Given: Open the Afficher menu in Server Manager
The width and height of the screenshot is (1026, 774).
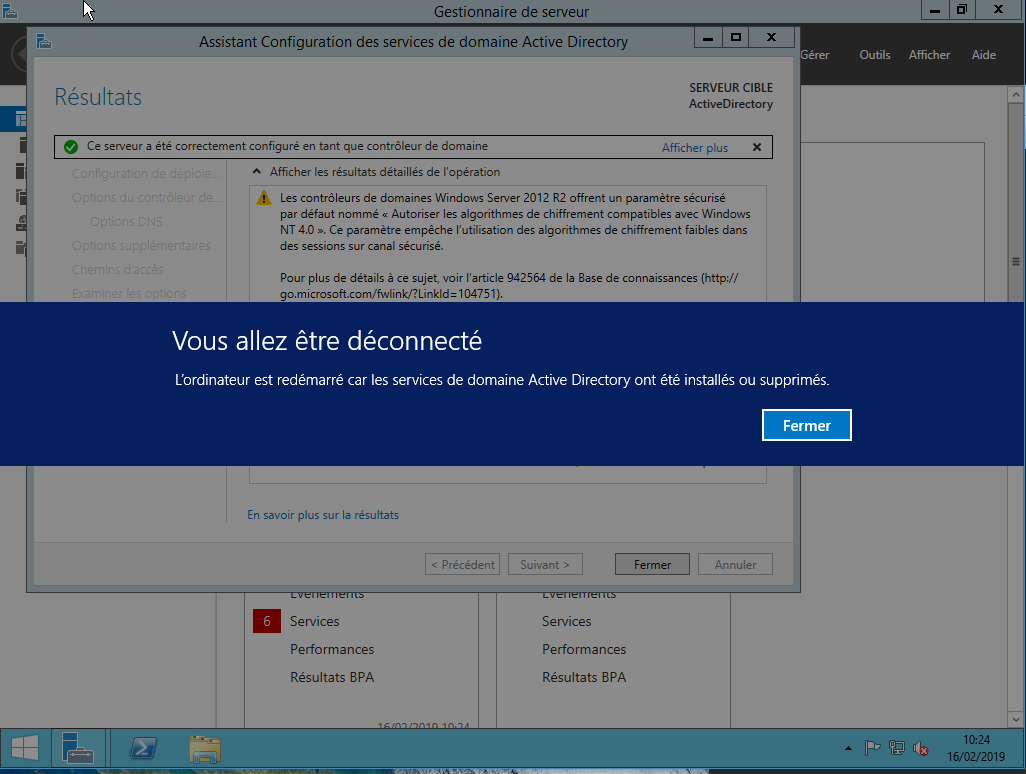Looking at the screenshot, I should pyautogui.click(x=929, y=55).
